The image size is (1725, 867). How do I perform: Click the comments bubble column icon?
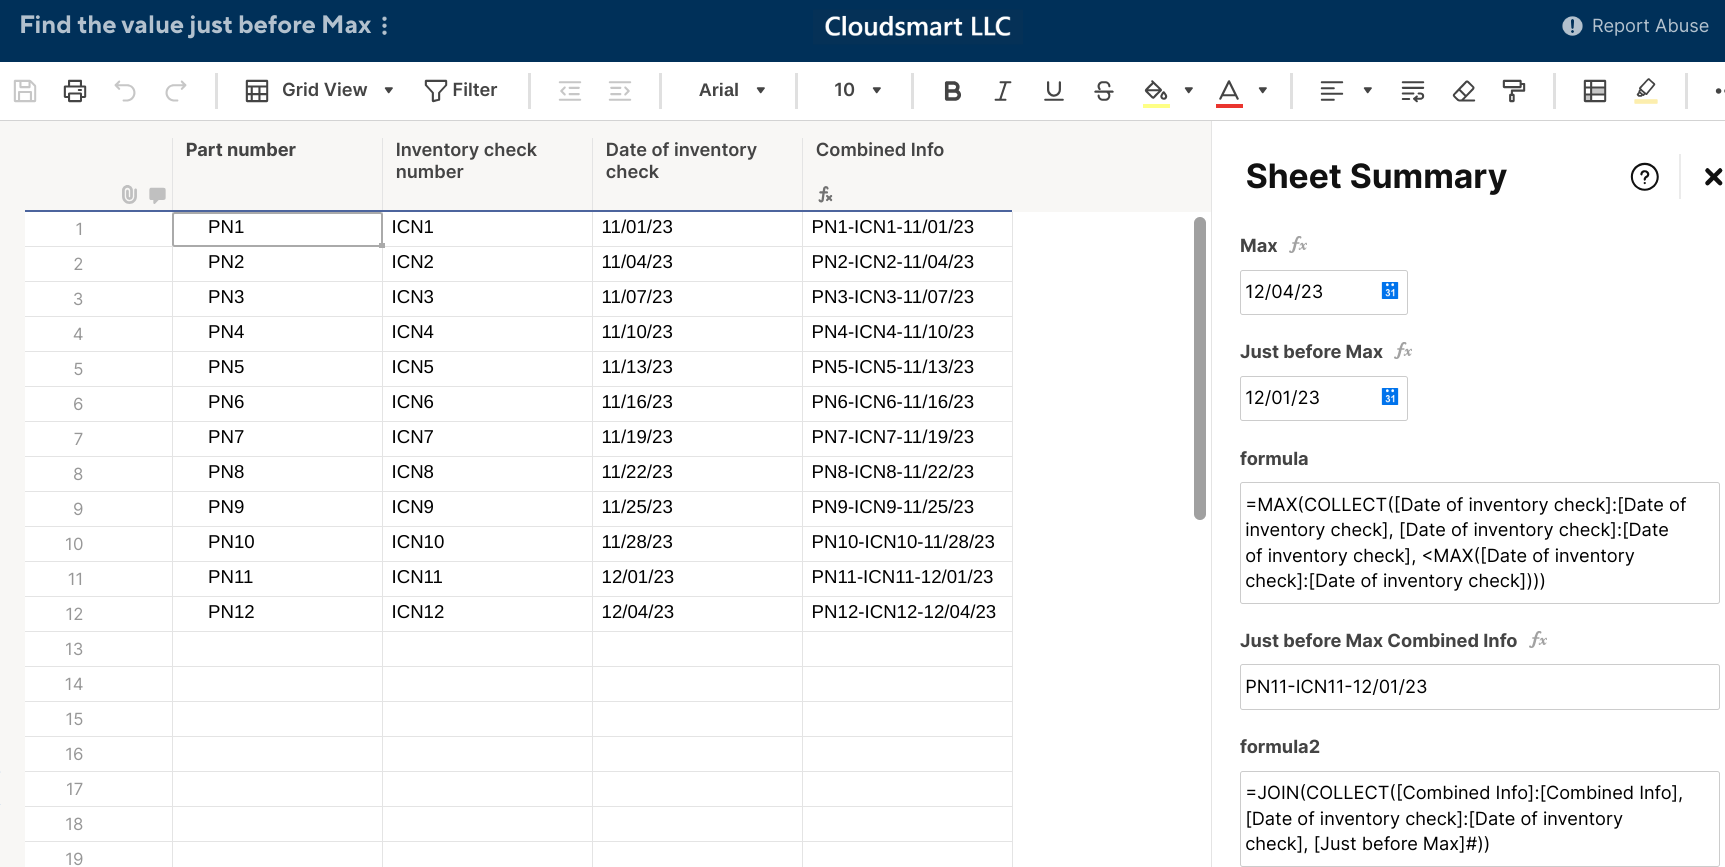157,194
